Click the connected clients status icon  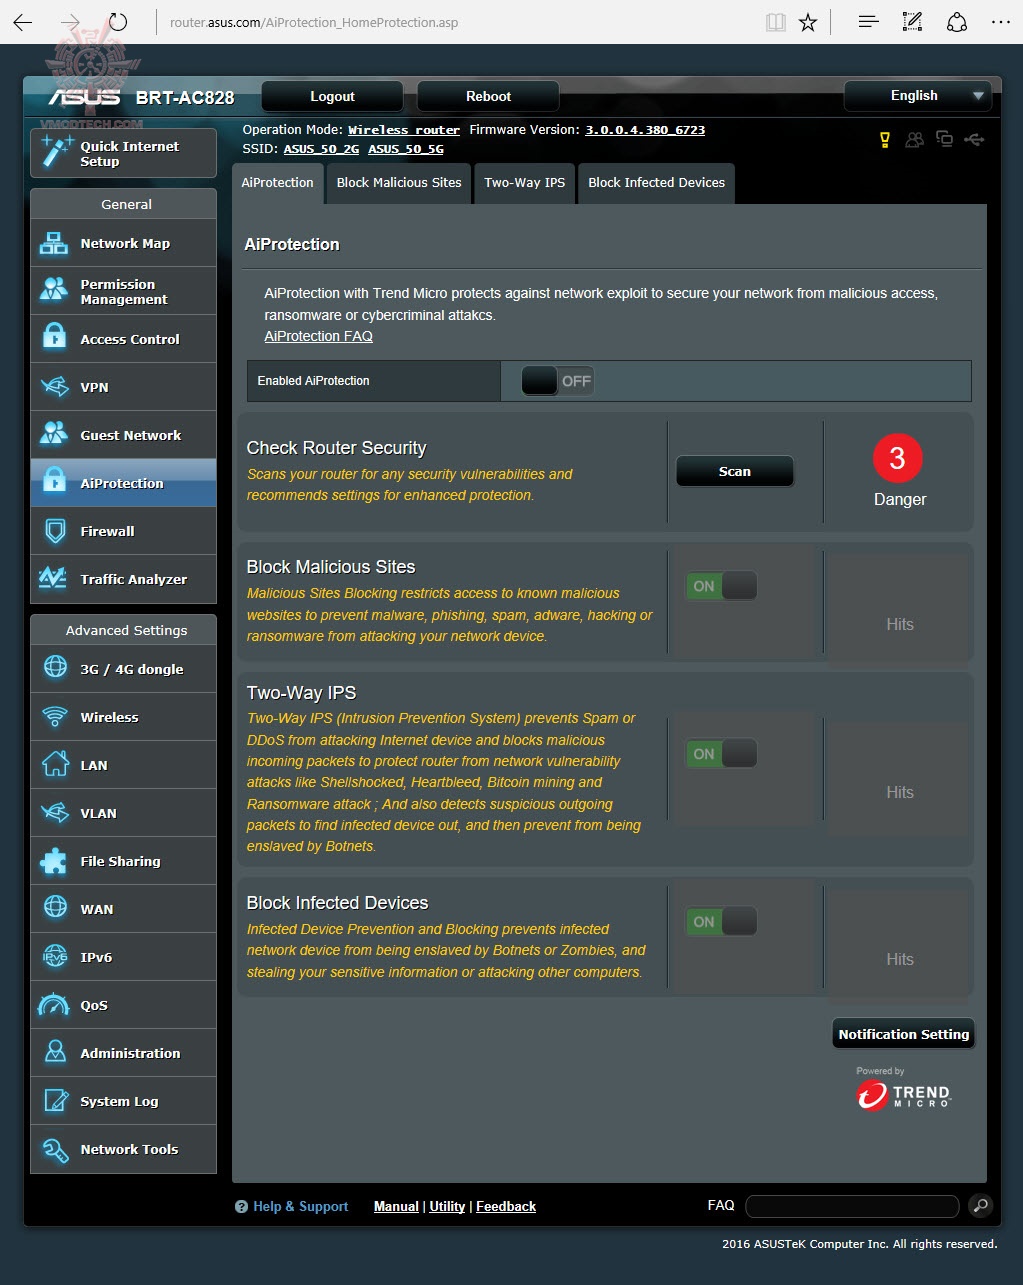(x=914, y=140)
